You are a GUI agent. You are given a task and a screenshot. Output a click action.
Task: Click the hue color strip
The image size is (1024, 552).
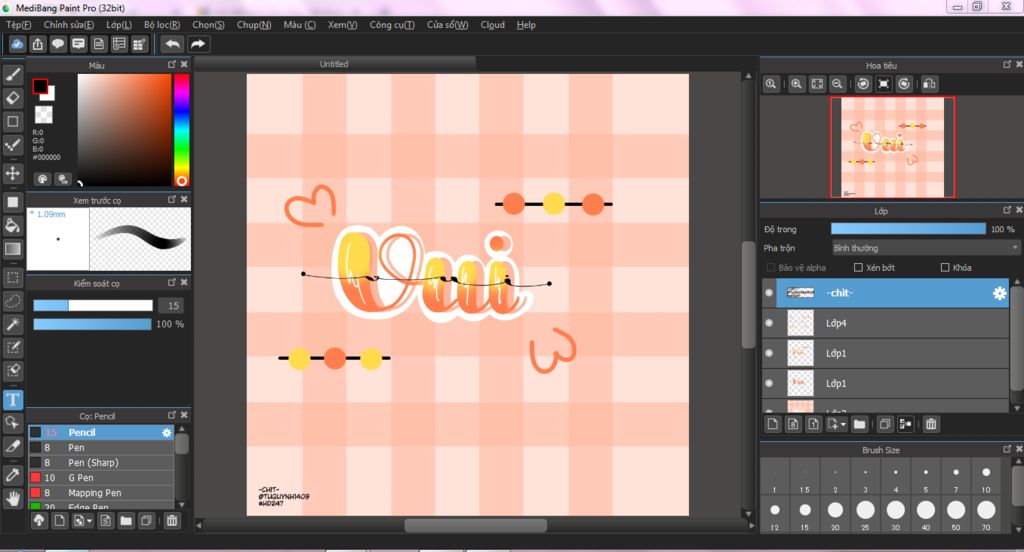tap(181, 130)
